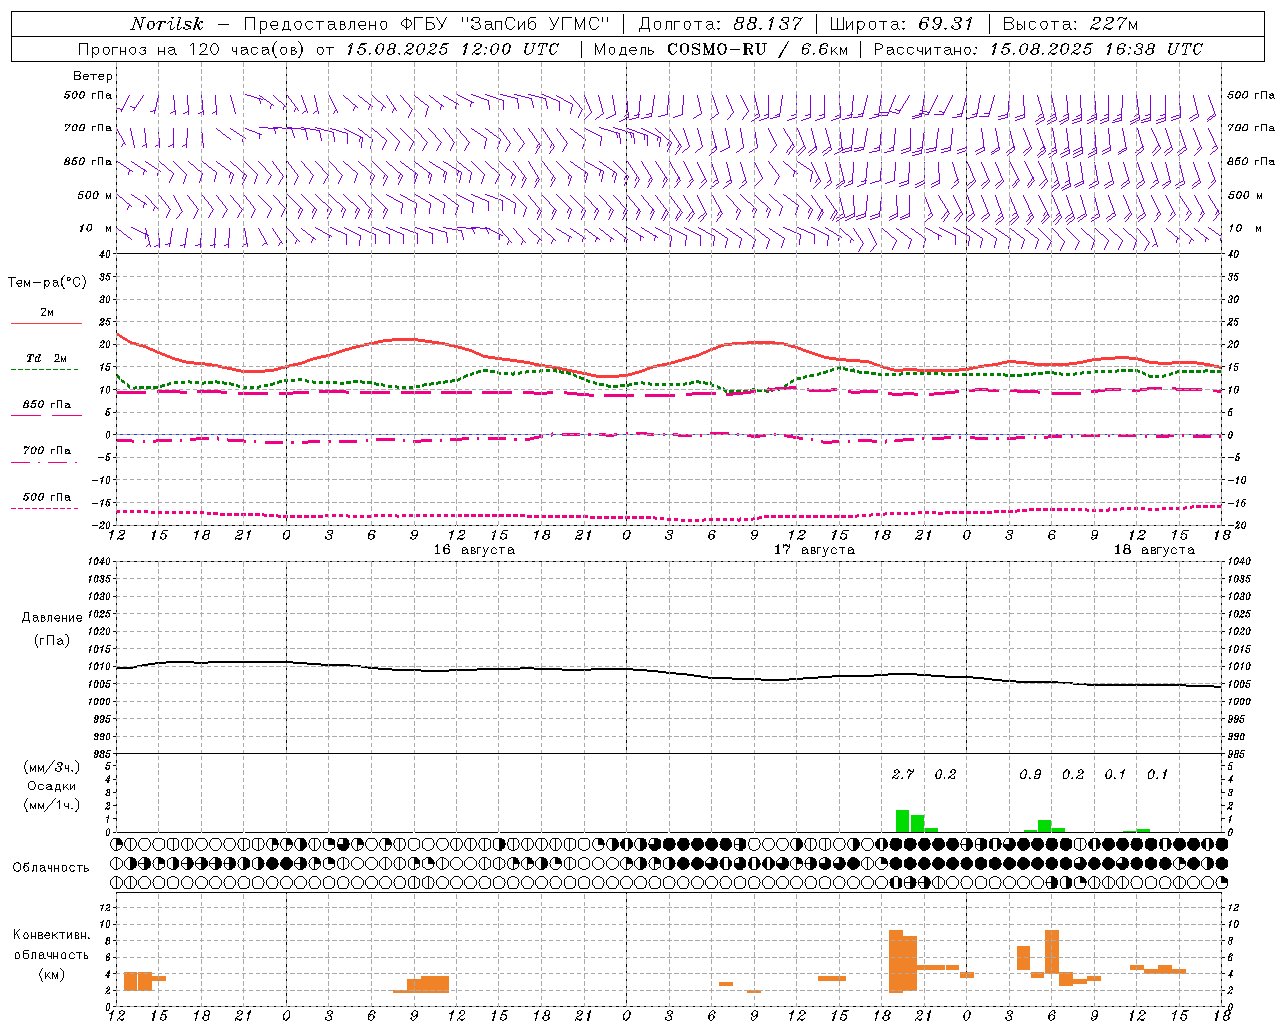Click the "Осадки" precipitation label
1280x1024 pixels.
52,786
